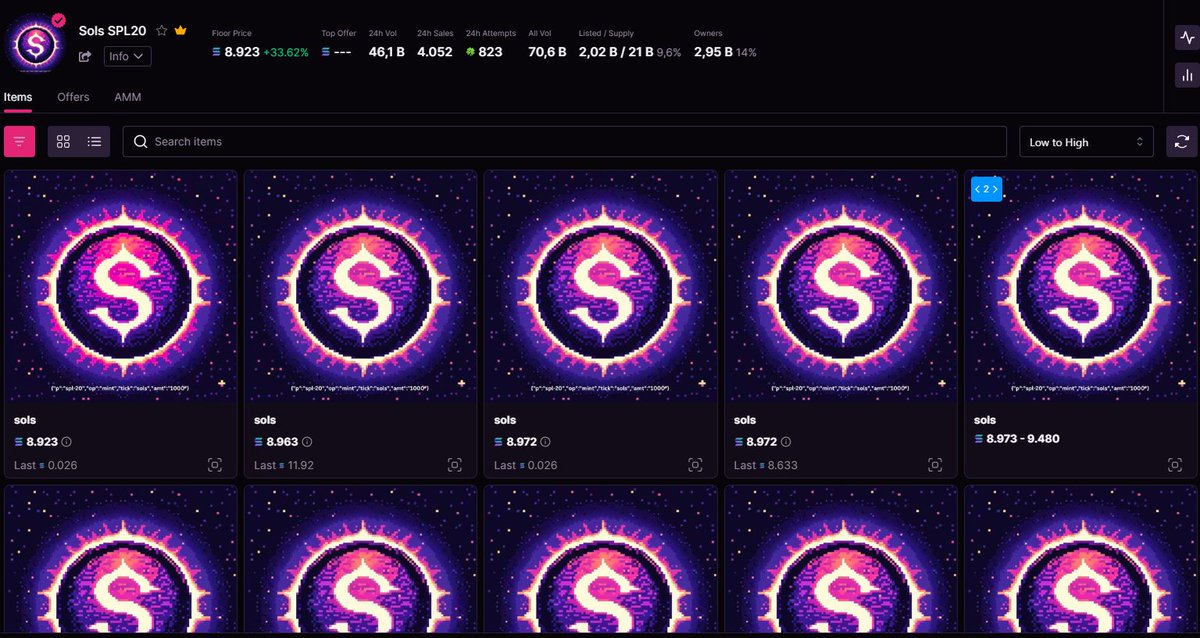Click the Sols SPL20 collection title
Screen dimensions: 1200x638
pyautogui.click(x=112, y=31)
